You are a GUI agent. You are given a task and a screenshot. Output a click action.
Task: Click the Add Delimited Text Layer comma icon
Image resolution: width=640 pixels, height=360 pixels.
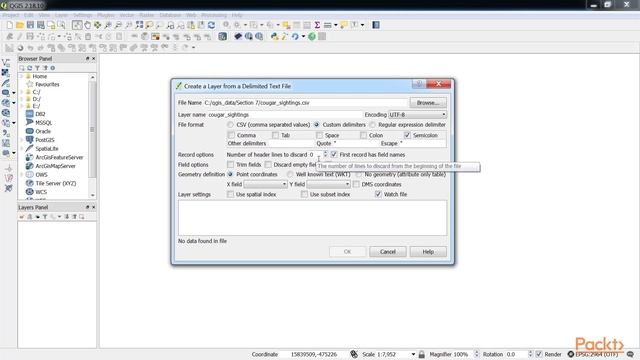tap(6, 133)
